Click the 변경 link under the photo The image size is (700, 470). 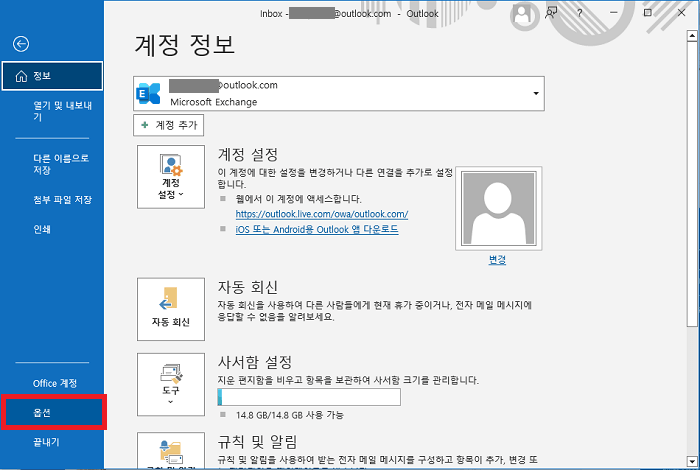tap(497, 260)
